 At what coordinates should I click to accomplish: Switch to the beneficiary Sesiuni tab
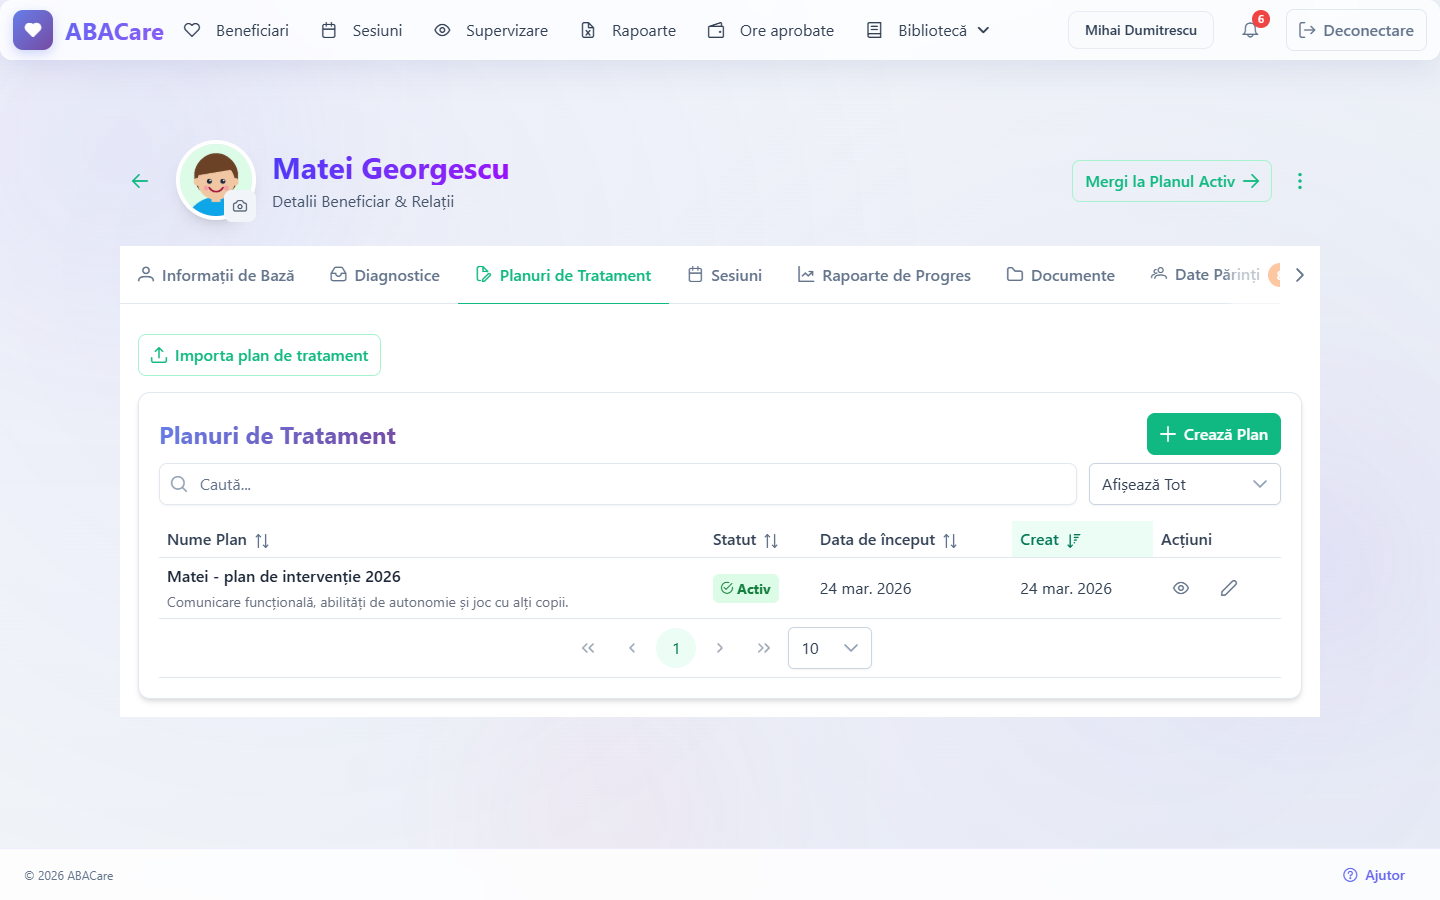725,275
